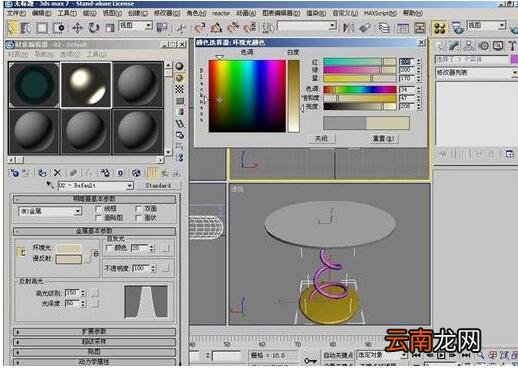Activate the Select and Rotate tool
The height and width of the screenshot is (369, 518).
94,28
